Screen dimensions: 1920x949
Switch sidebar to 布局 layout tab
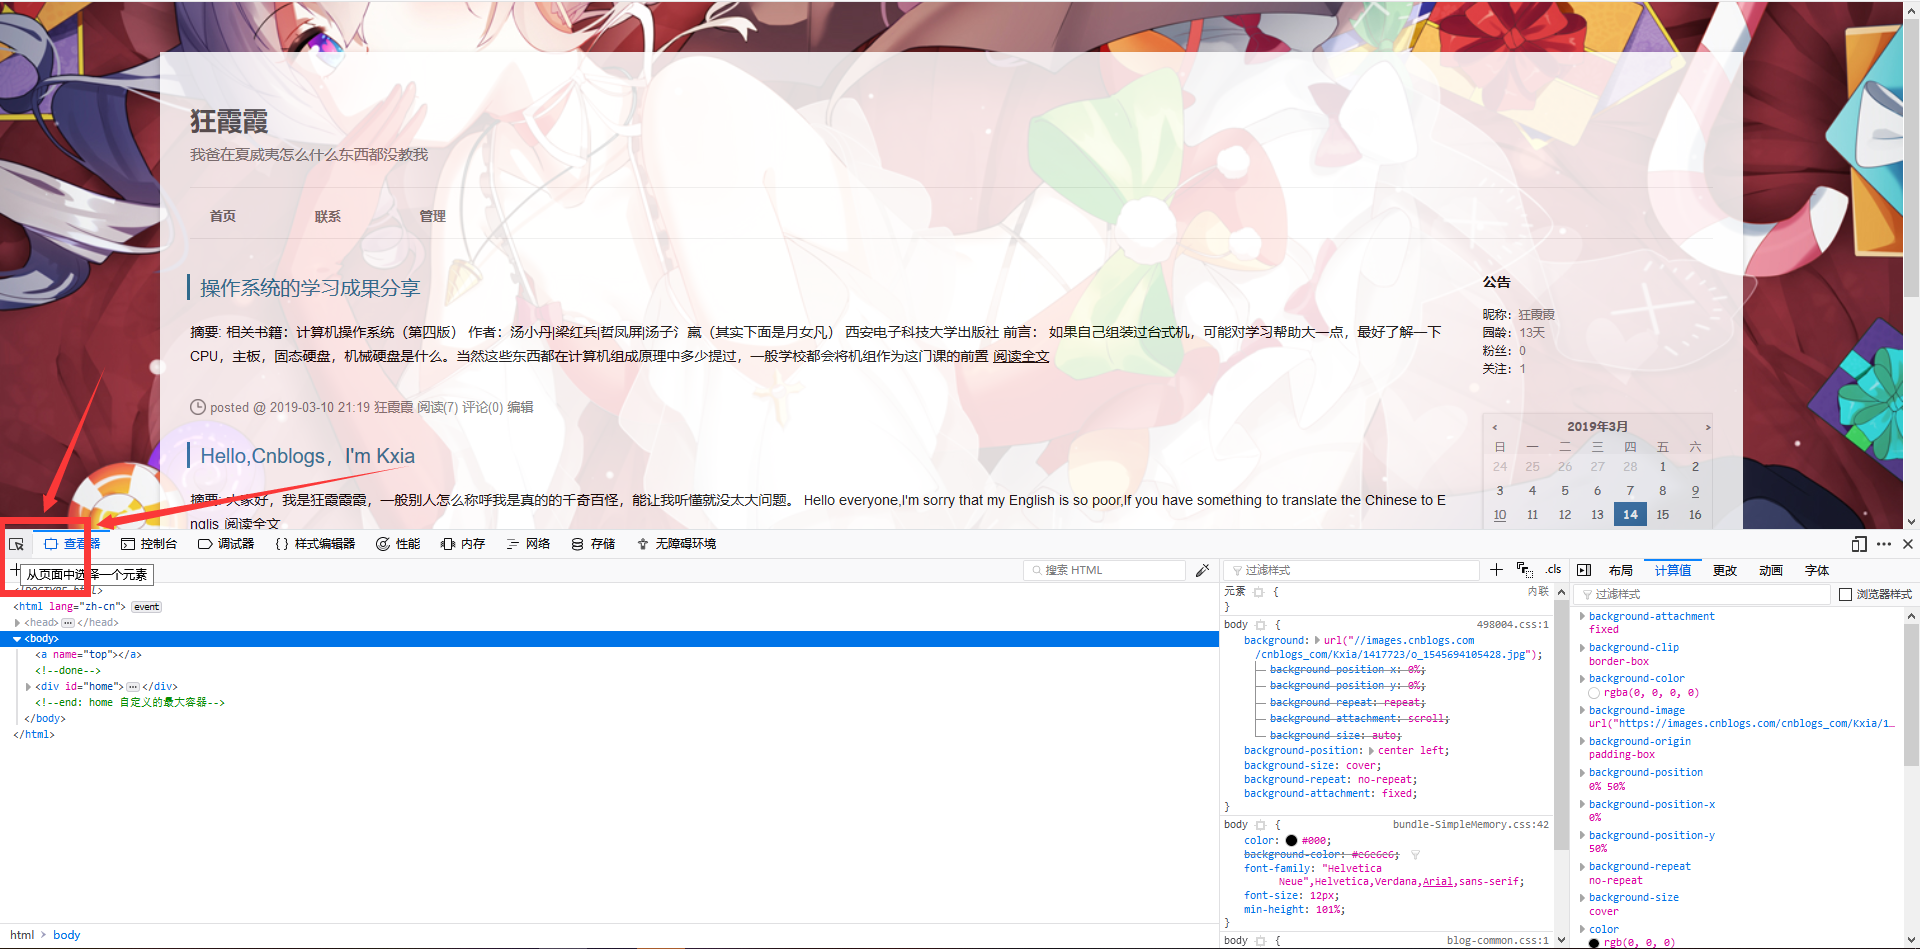[1621, 571]
